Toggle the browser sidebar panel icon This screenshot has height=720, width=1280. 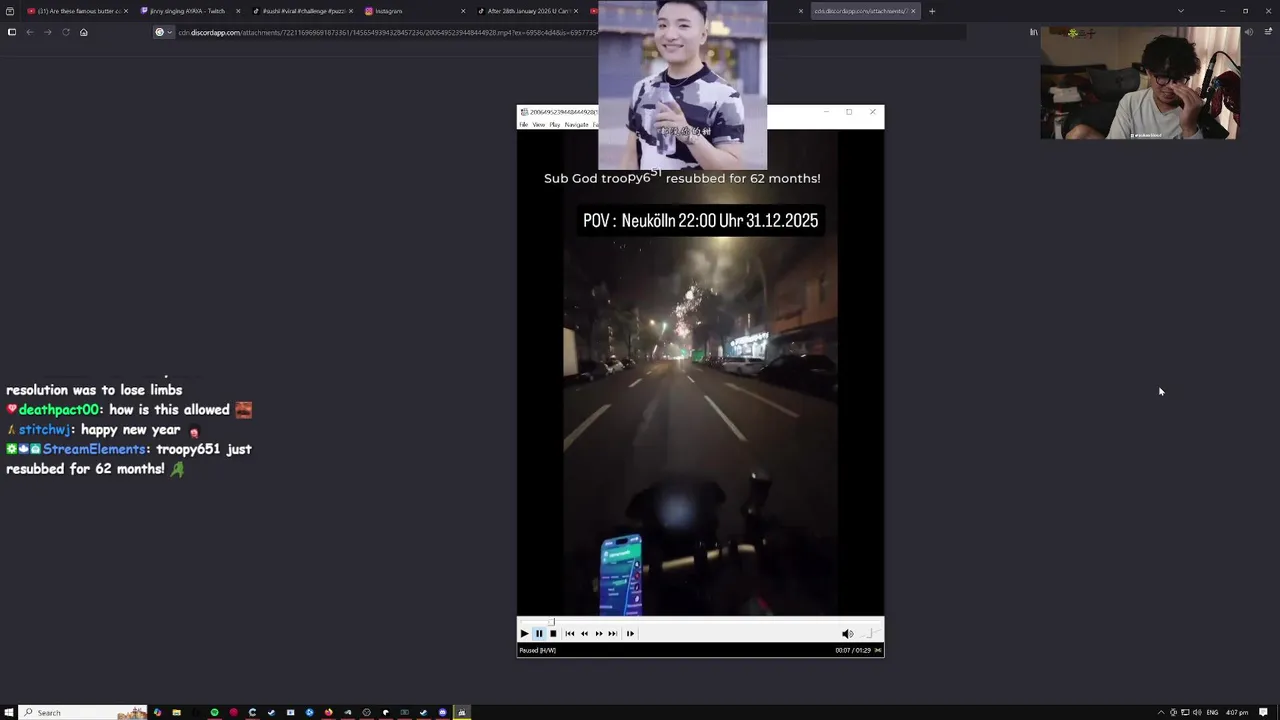click(x=12, y=32)
